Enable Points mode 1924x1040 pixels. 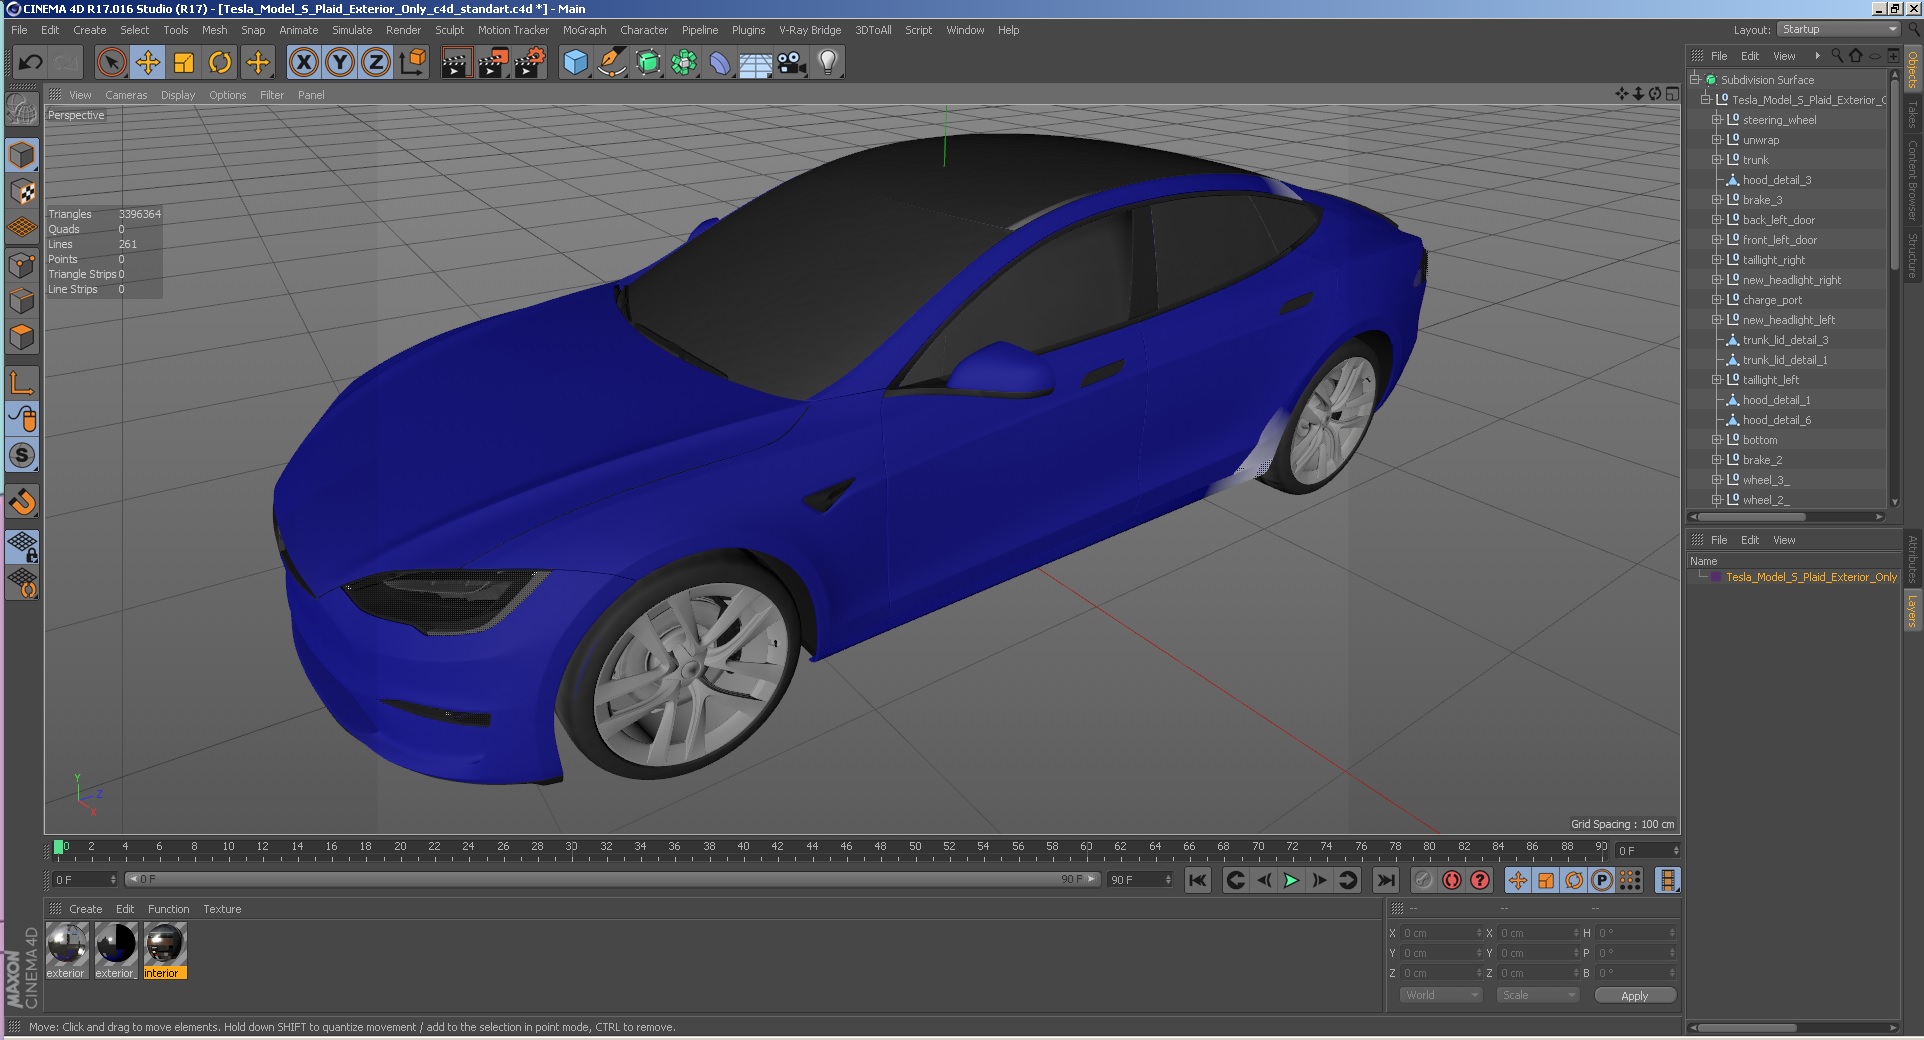coord(22,265)
